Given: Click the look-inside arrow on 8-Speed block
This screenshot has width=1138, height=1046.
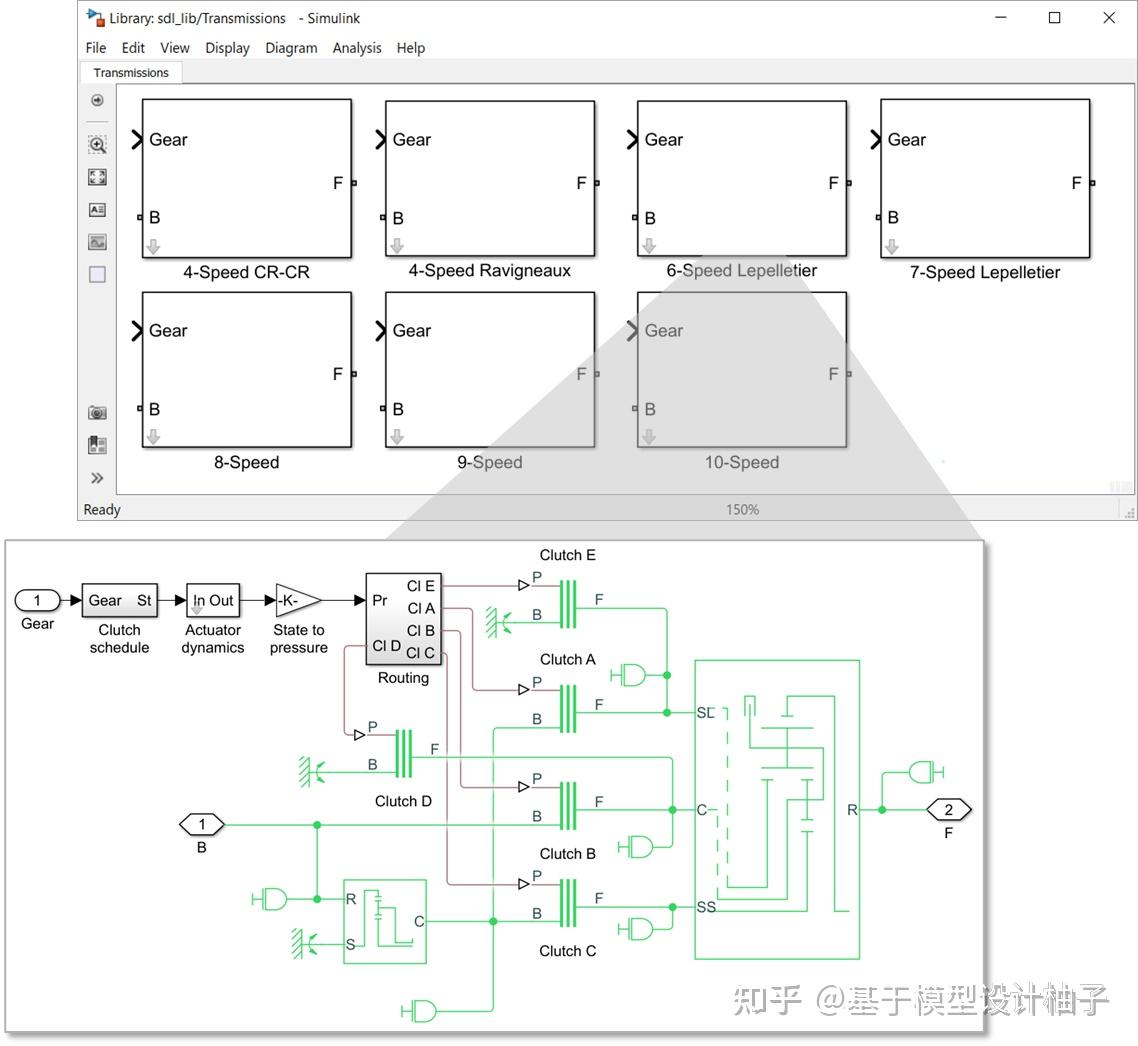Looking at the screenshot, I should [153, 435].
